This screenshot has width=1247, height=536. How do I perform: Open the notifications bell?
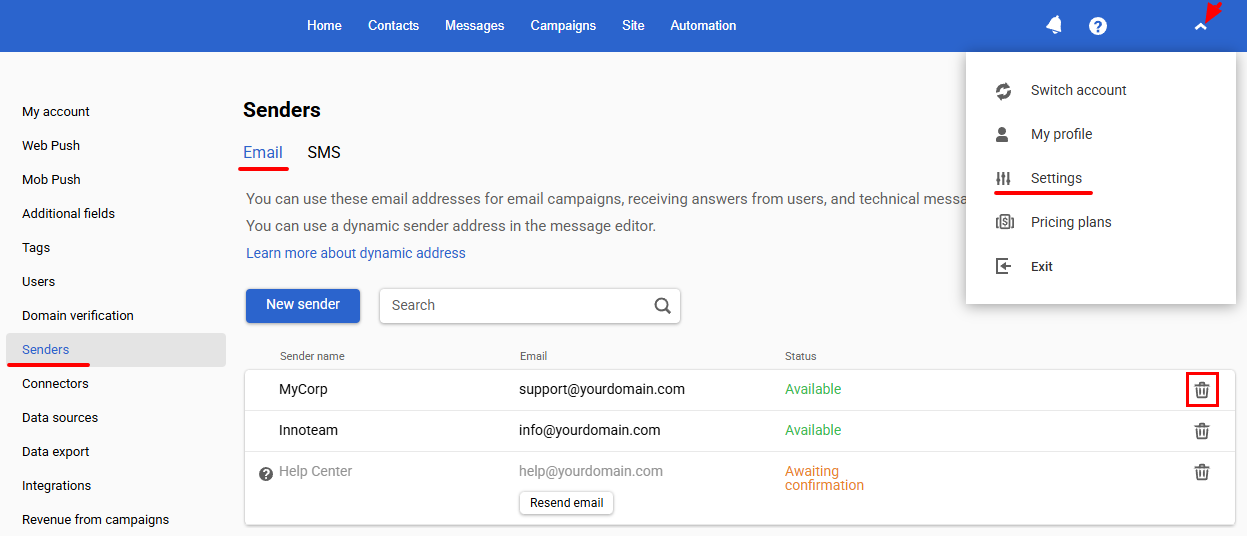pos(1054,25)
